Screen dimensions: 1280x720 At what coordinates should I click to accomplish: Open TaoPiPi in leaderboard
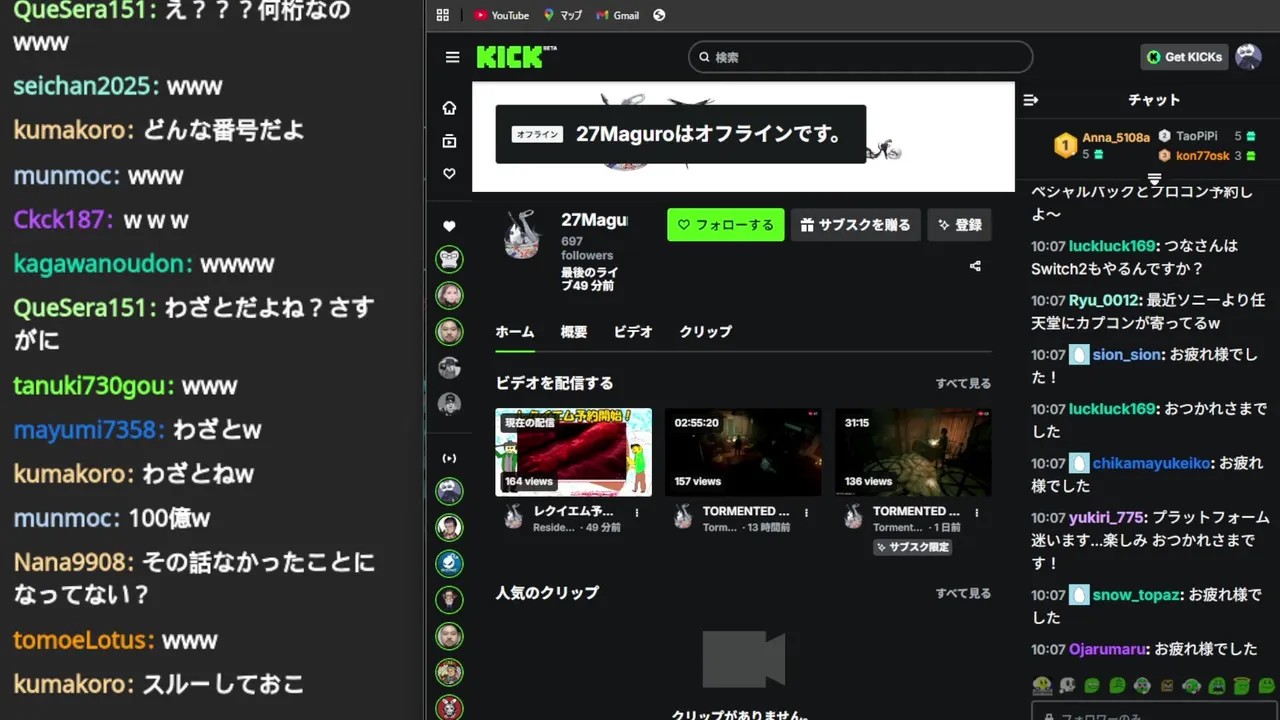(x=1196, y=136)
